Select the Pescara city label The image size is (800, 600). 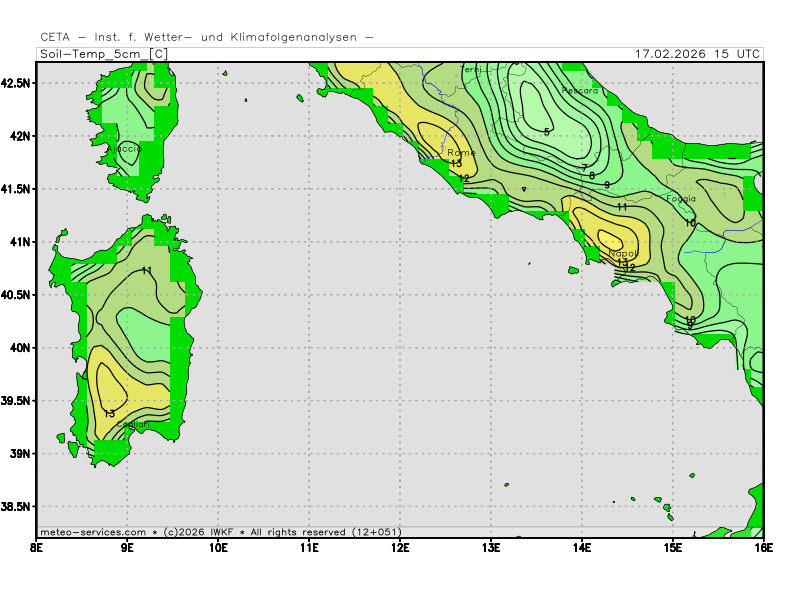point(580,91)
